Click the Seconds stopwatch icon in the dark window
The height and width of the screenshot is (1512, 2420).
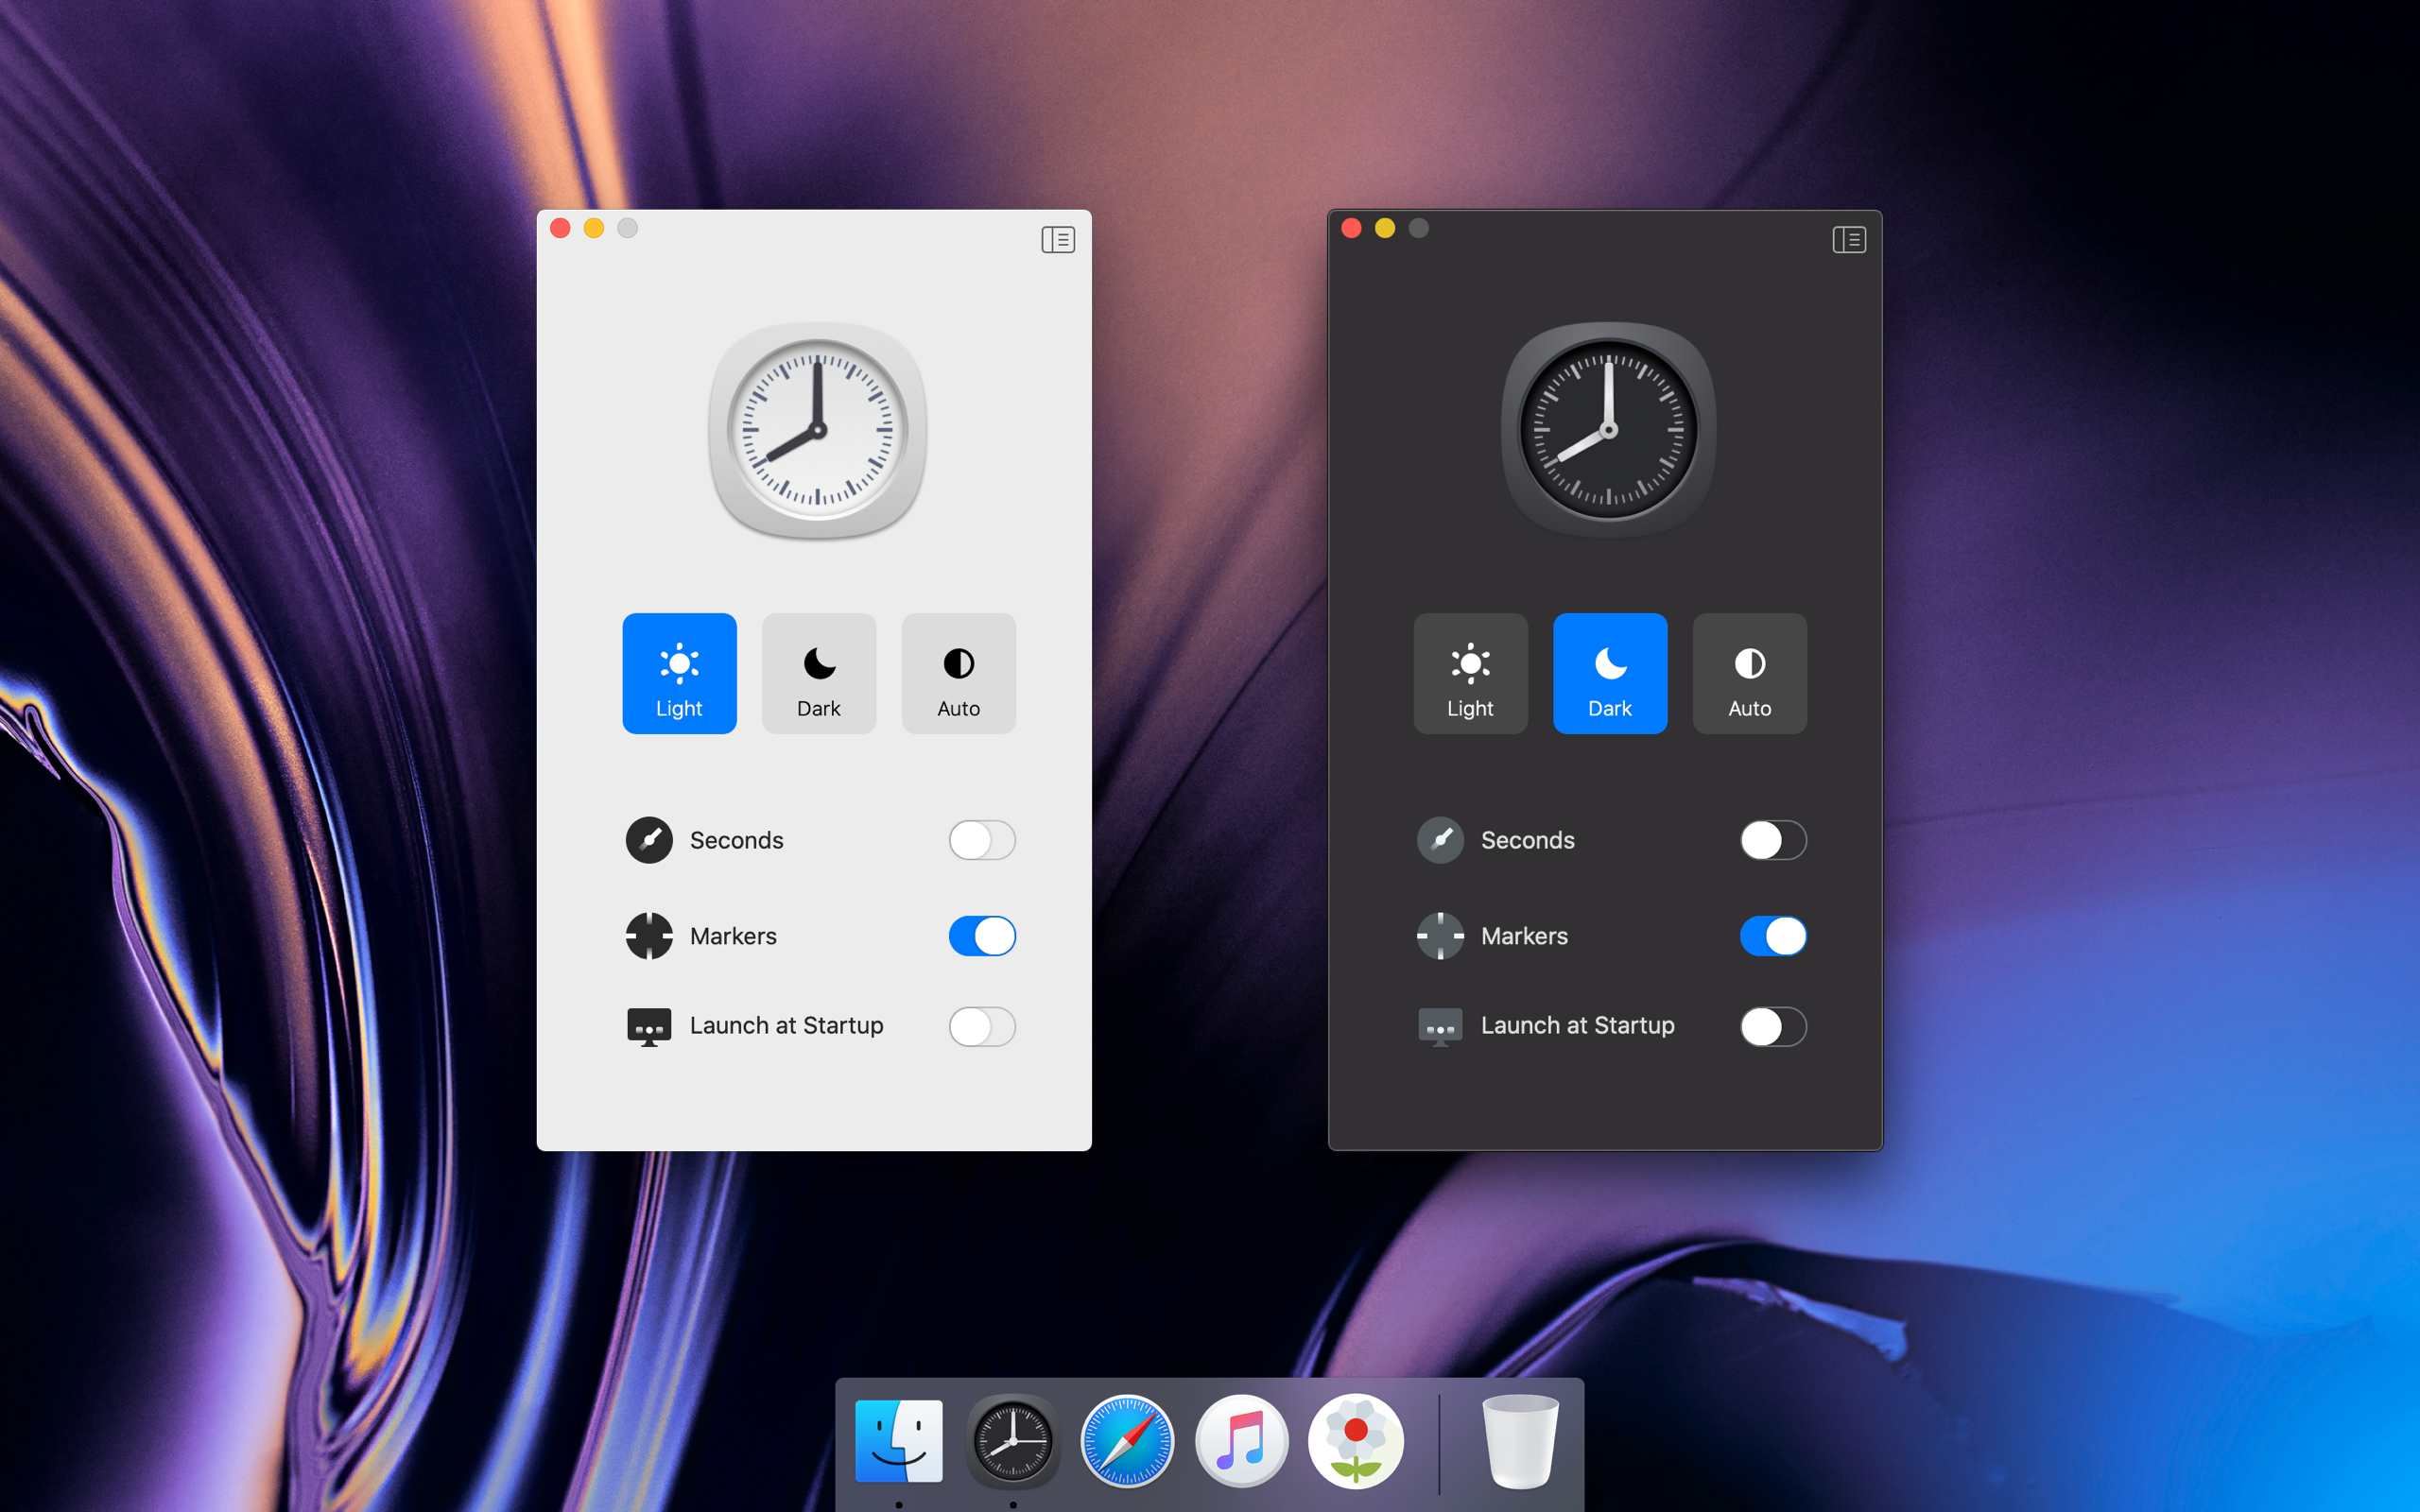point(1440,840)
